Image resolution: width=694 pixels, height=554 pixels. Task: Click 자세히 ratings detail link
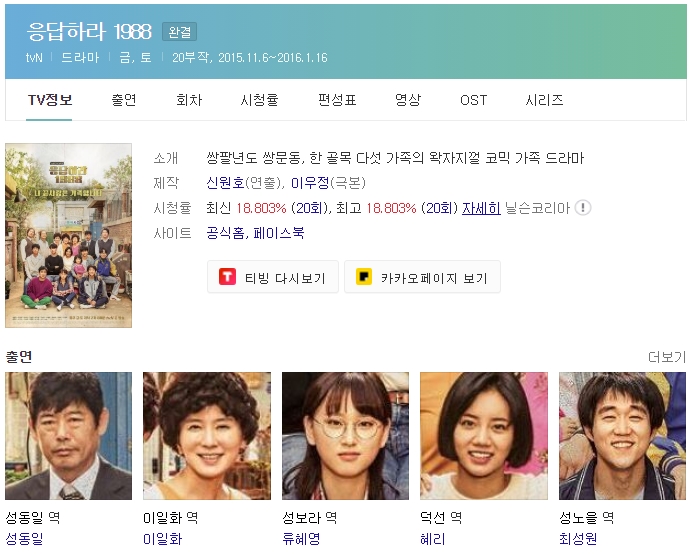[x=481, y=208]
